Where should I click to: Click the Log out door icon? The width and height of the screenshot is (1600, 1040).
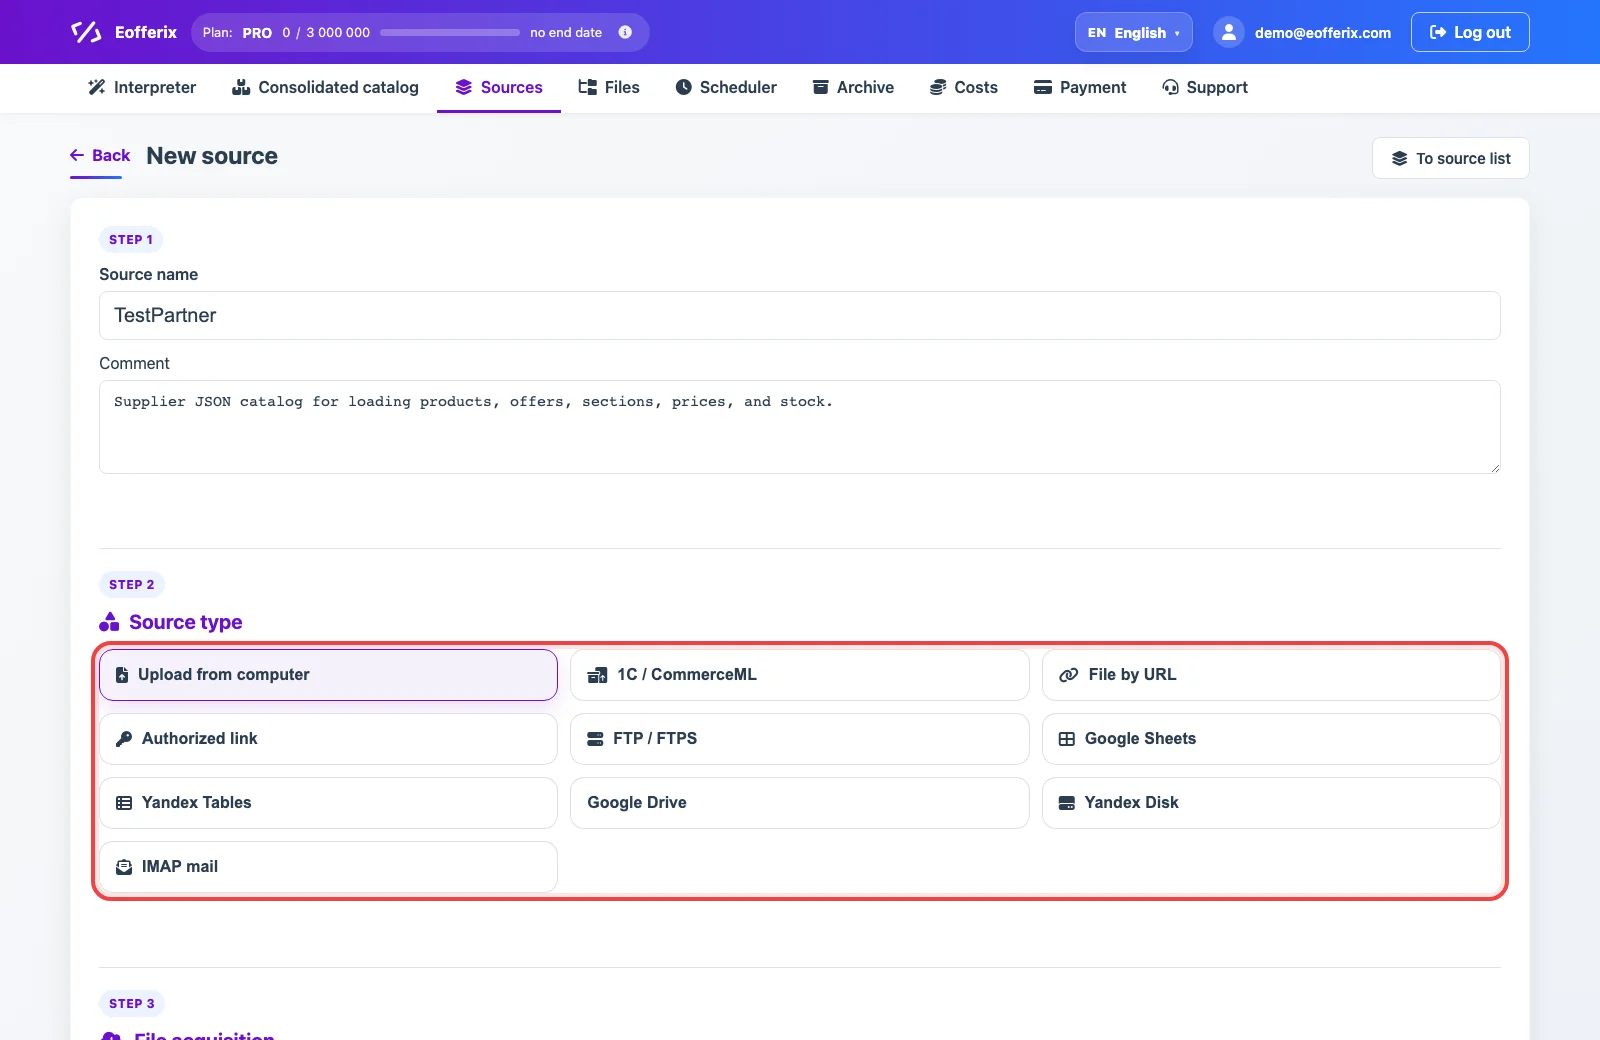coord(1438,32)
